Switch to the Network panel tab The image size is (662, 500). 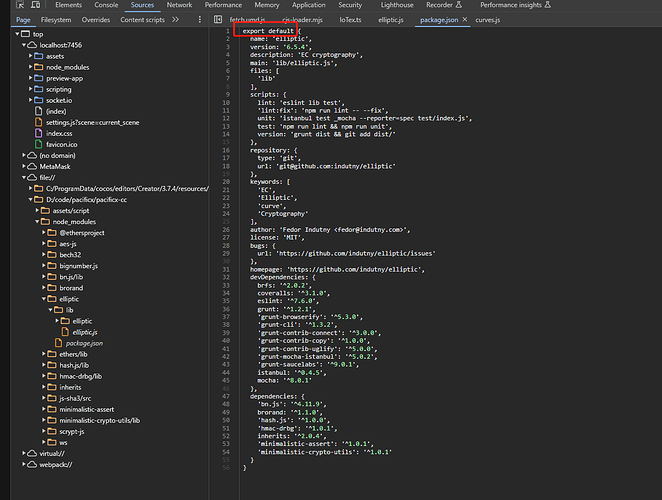(x=179, y=5)
